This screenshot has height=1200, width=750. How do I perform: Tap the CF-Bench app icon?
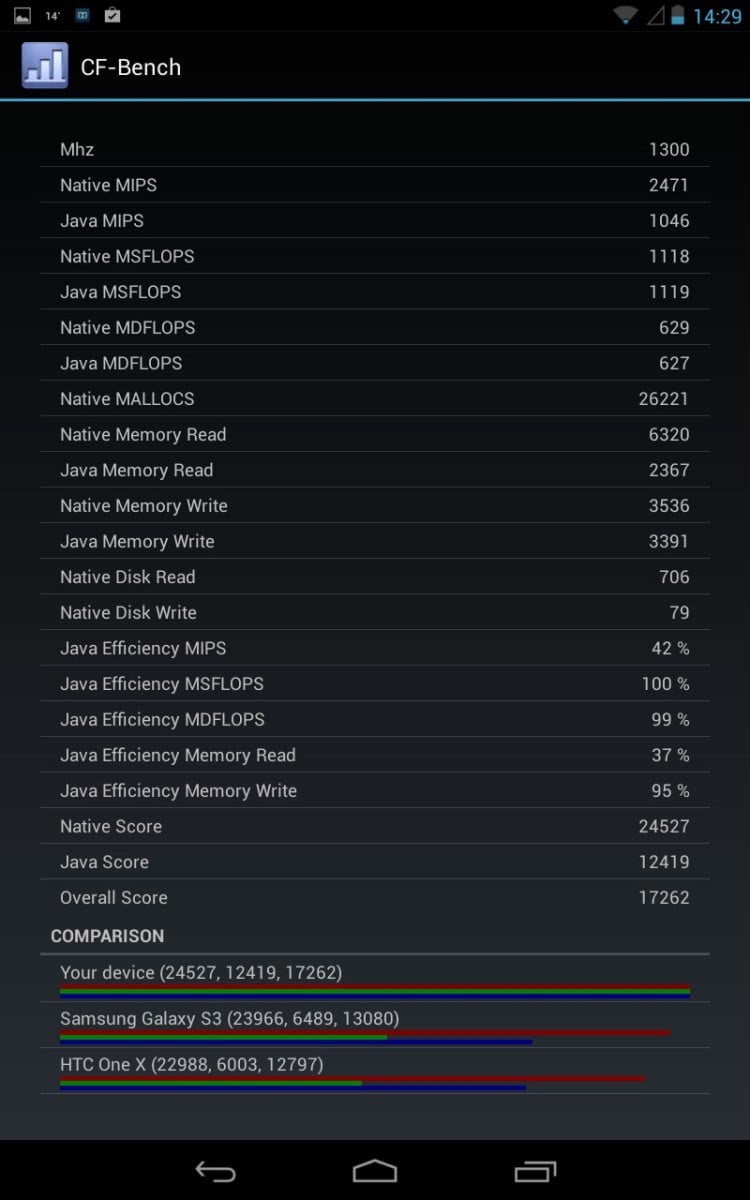(x=44, y=66)
